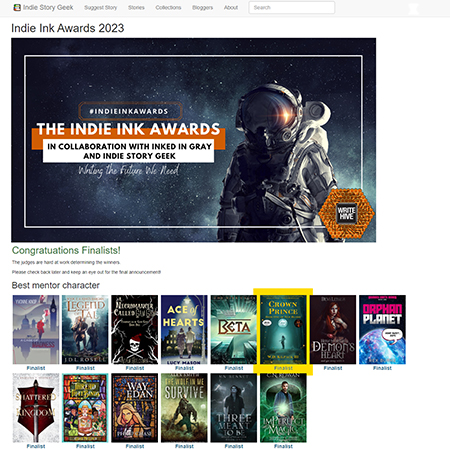The width and height of the screenshot is (450, 450).
Task: Visit the Bloggers page
Action: click(203, 7)
